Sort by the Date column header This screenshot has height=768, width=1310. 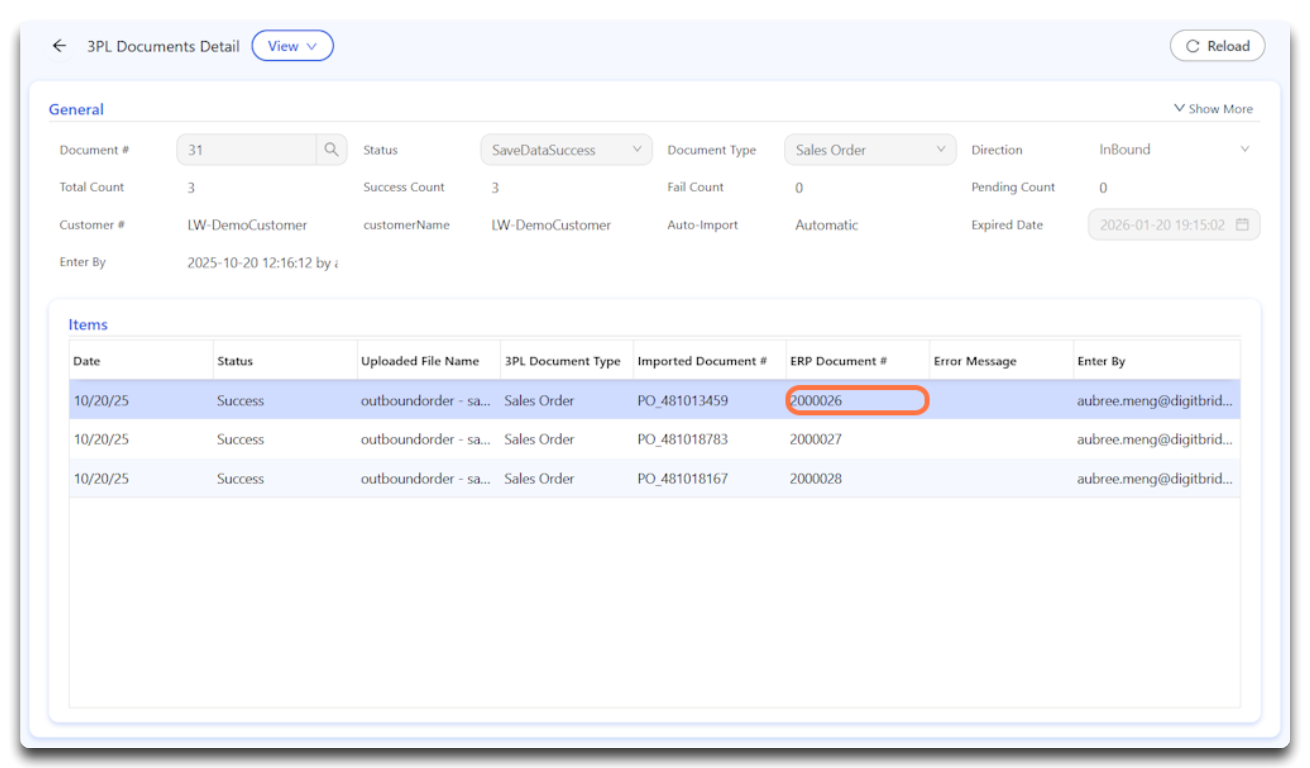87,361
